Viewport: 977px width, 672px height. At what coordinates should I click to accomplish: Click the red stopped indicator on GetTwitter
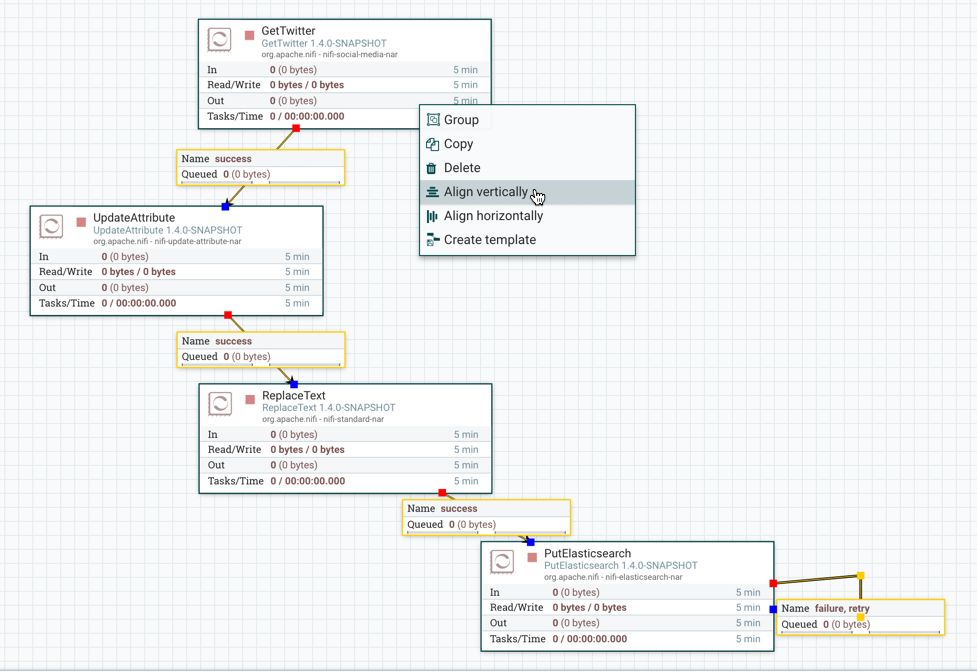pyautogui.click(x=250, y=36)
